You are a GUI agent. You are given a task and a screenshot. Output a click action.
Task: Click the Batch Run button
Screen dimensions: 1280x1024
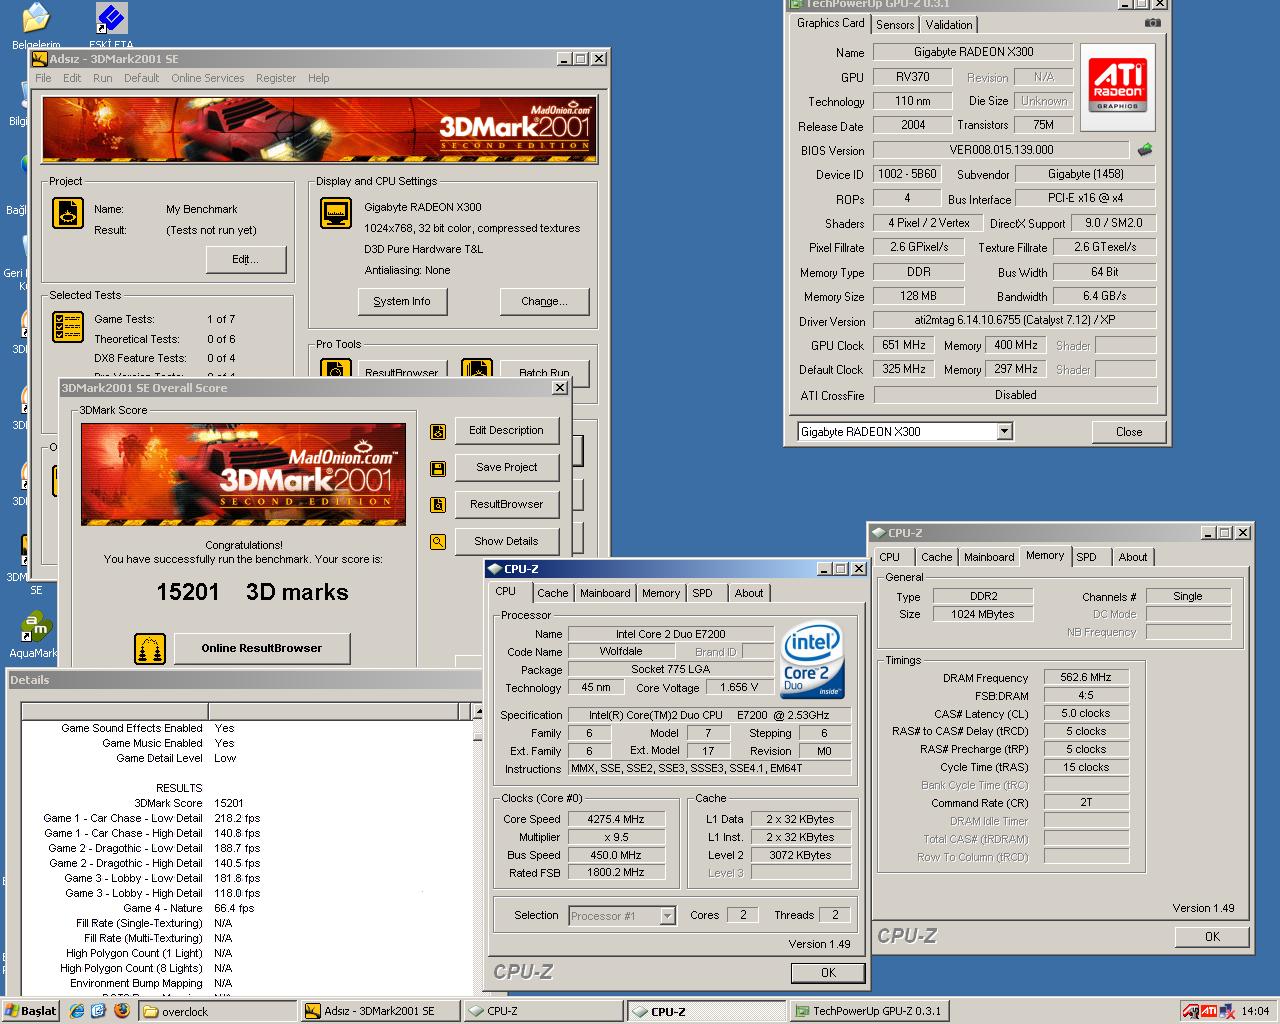(x=544, y=372)
